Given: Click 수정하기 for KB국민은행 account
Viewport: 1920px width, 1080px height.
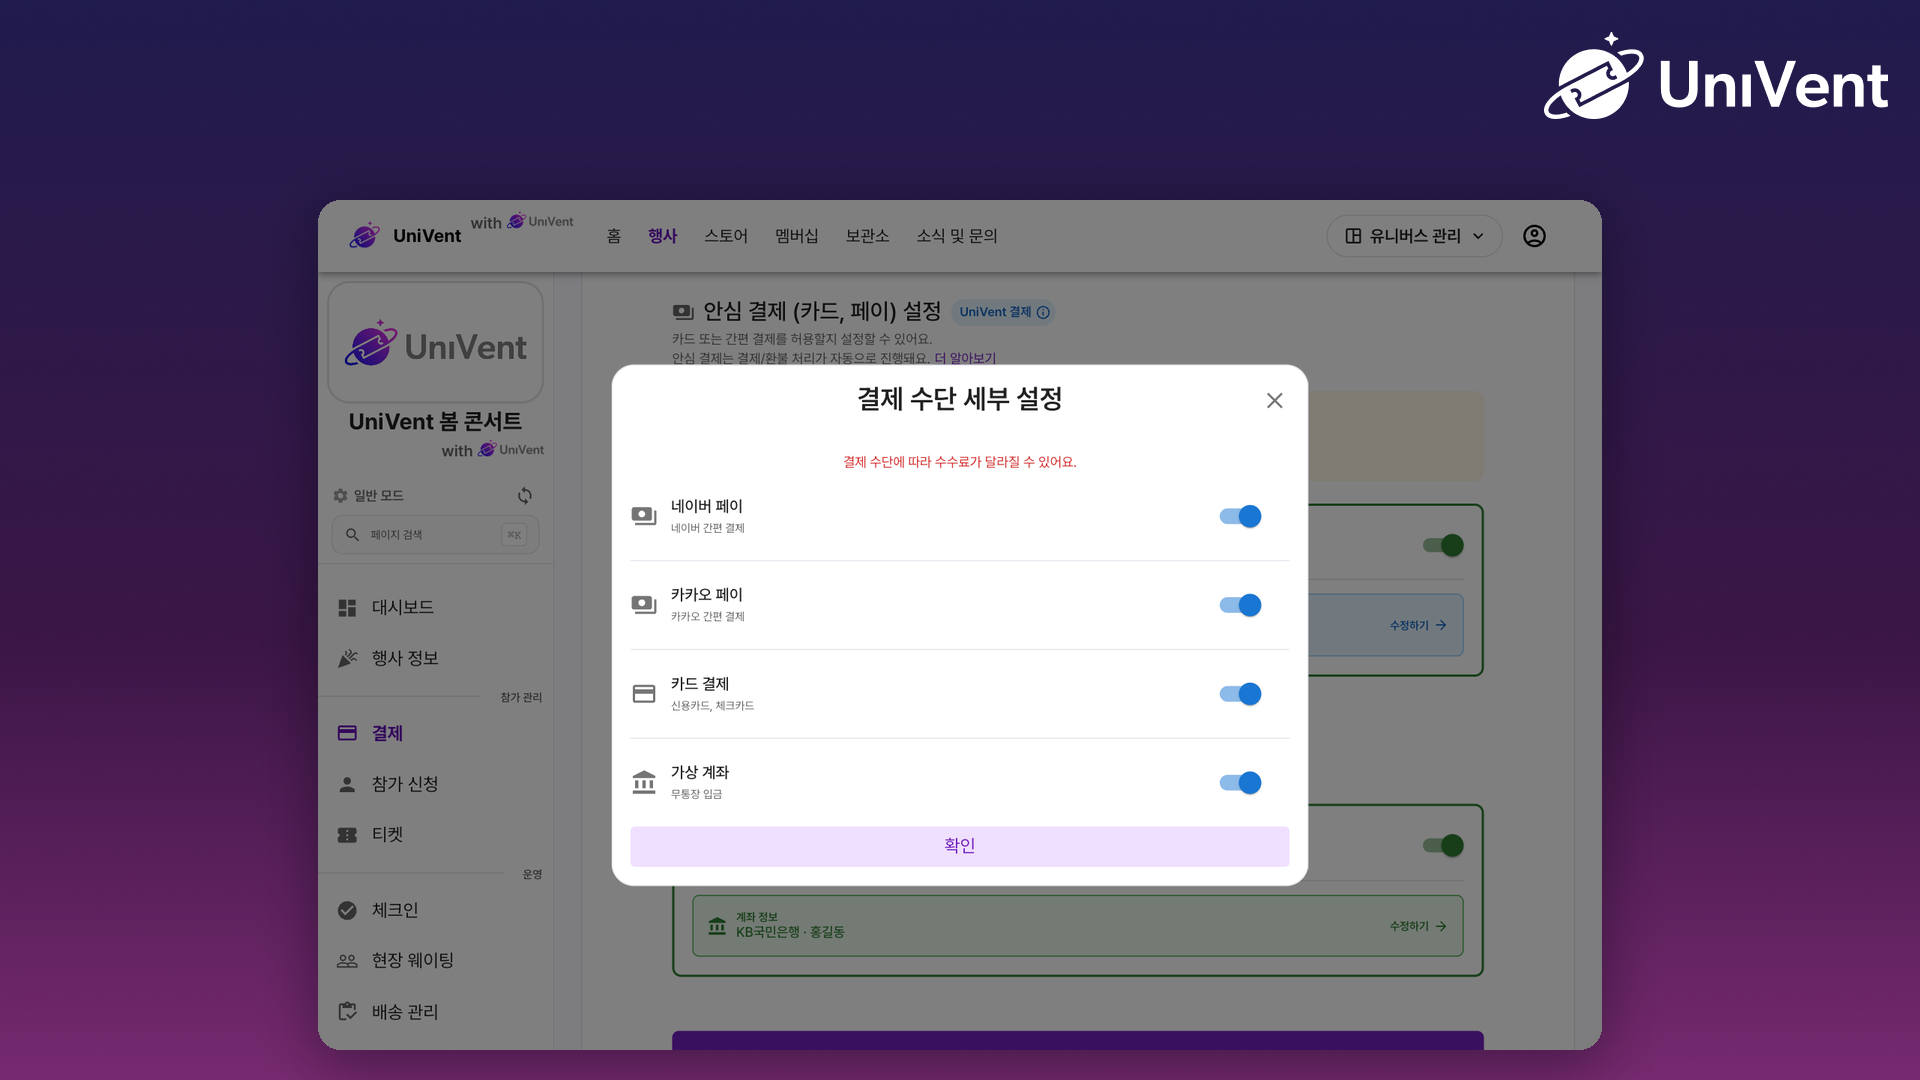Looking at the screenshot, I should point(1417,926).
